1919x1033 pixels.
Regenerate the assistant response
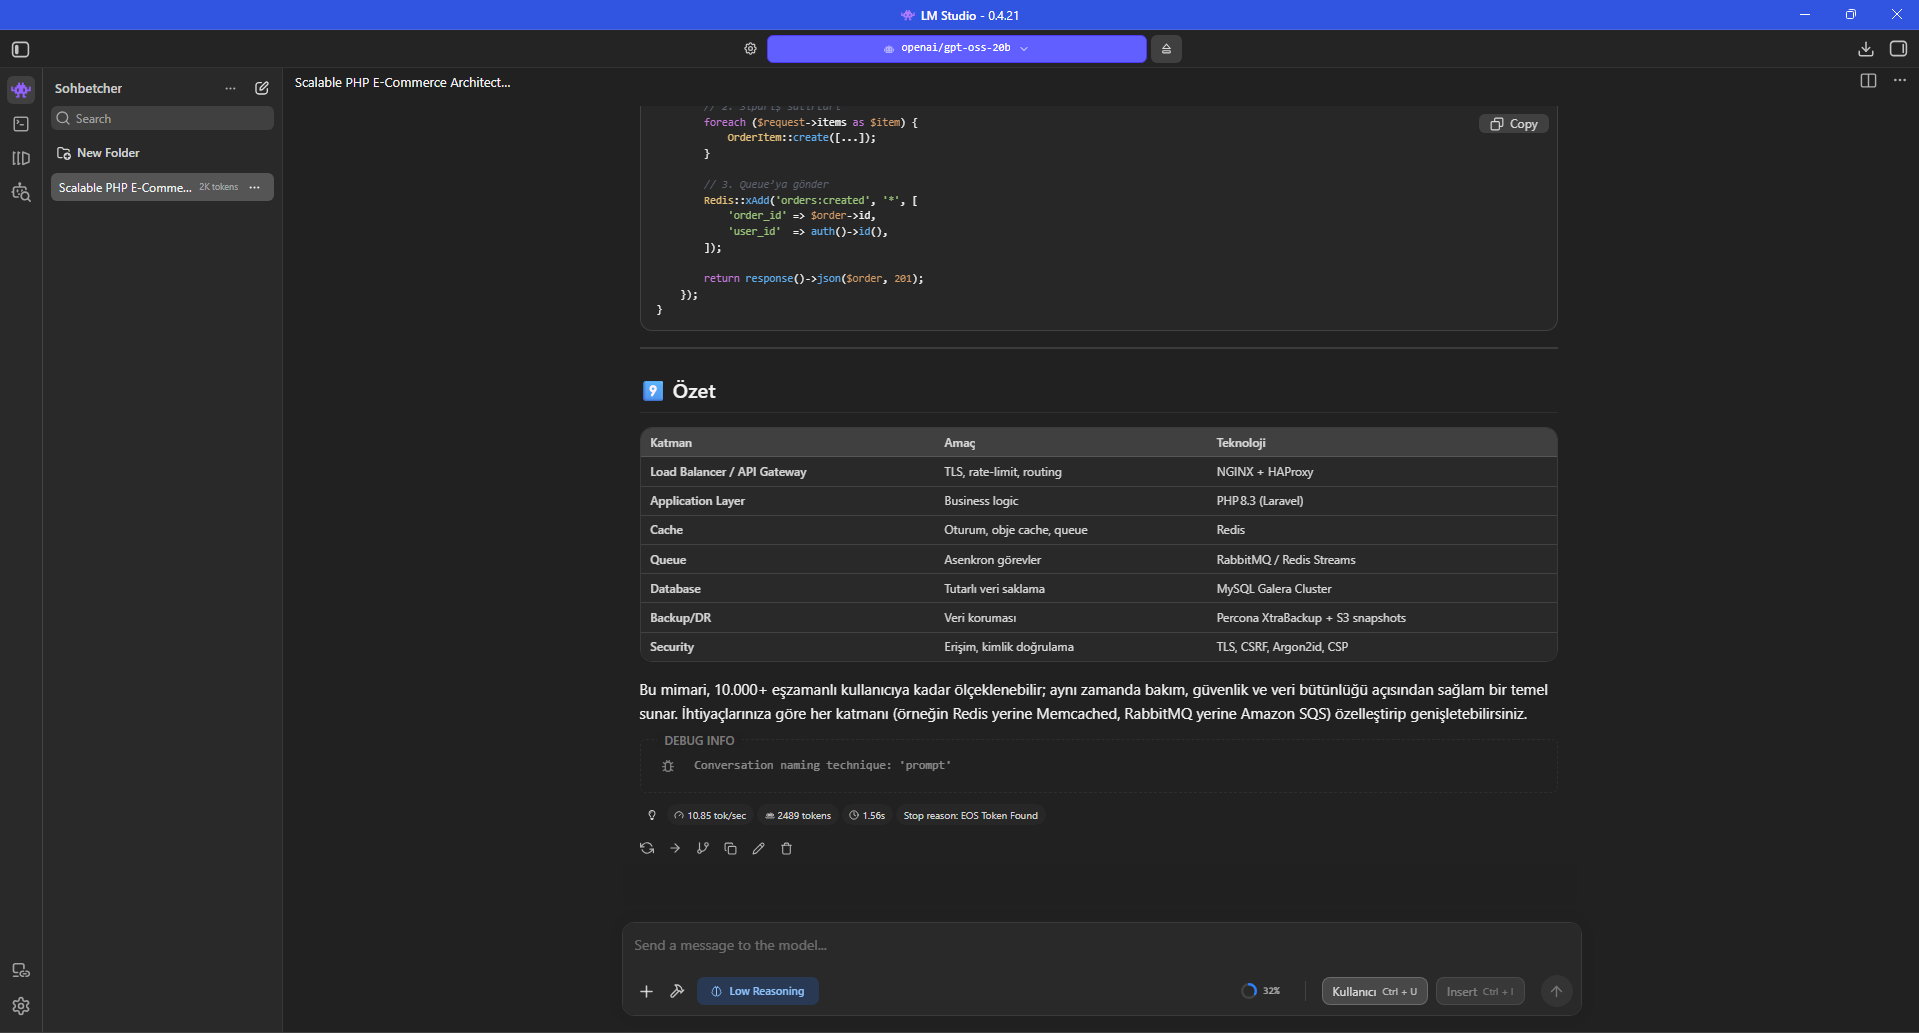[x=647, y=849]
